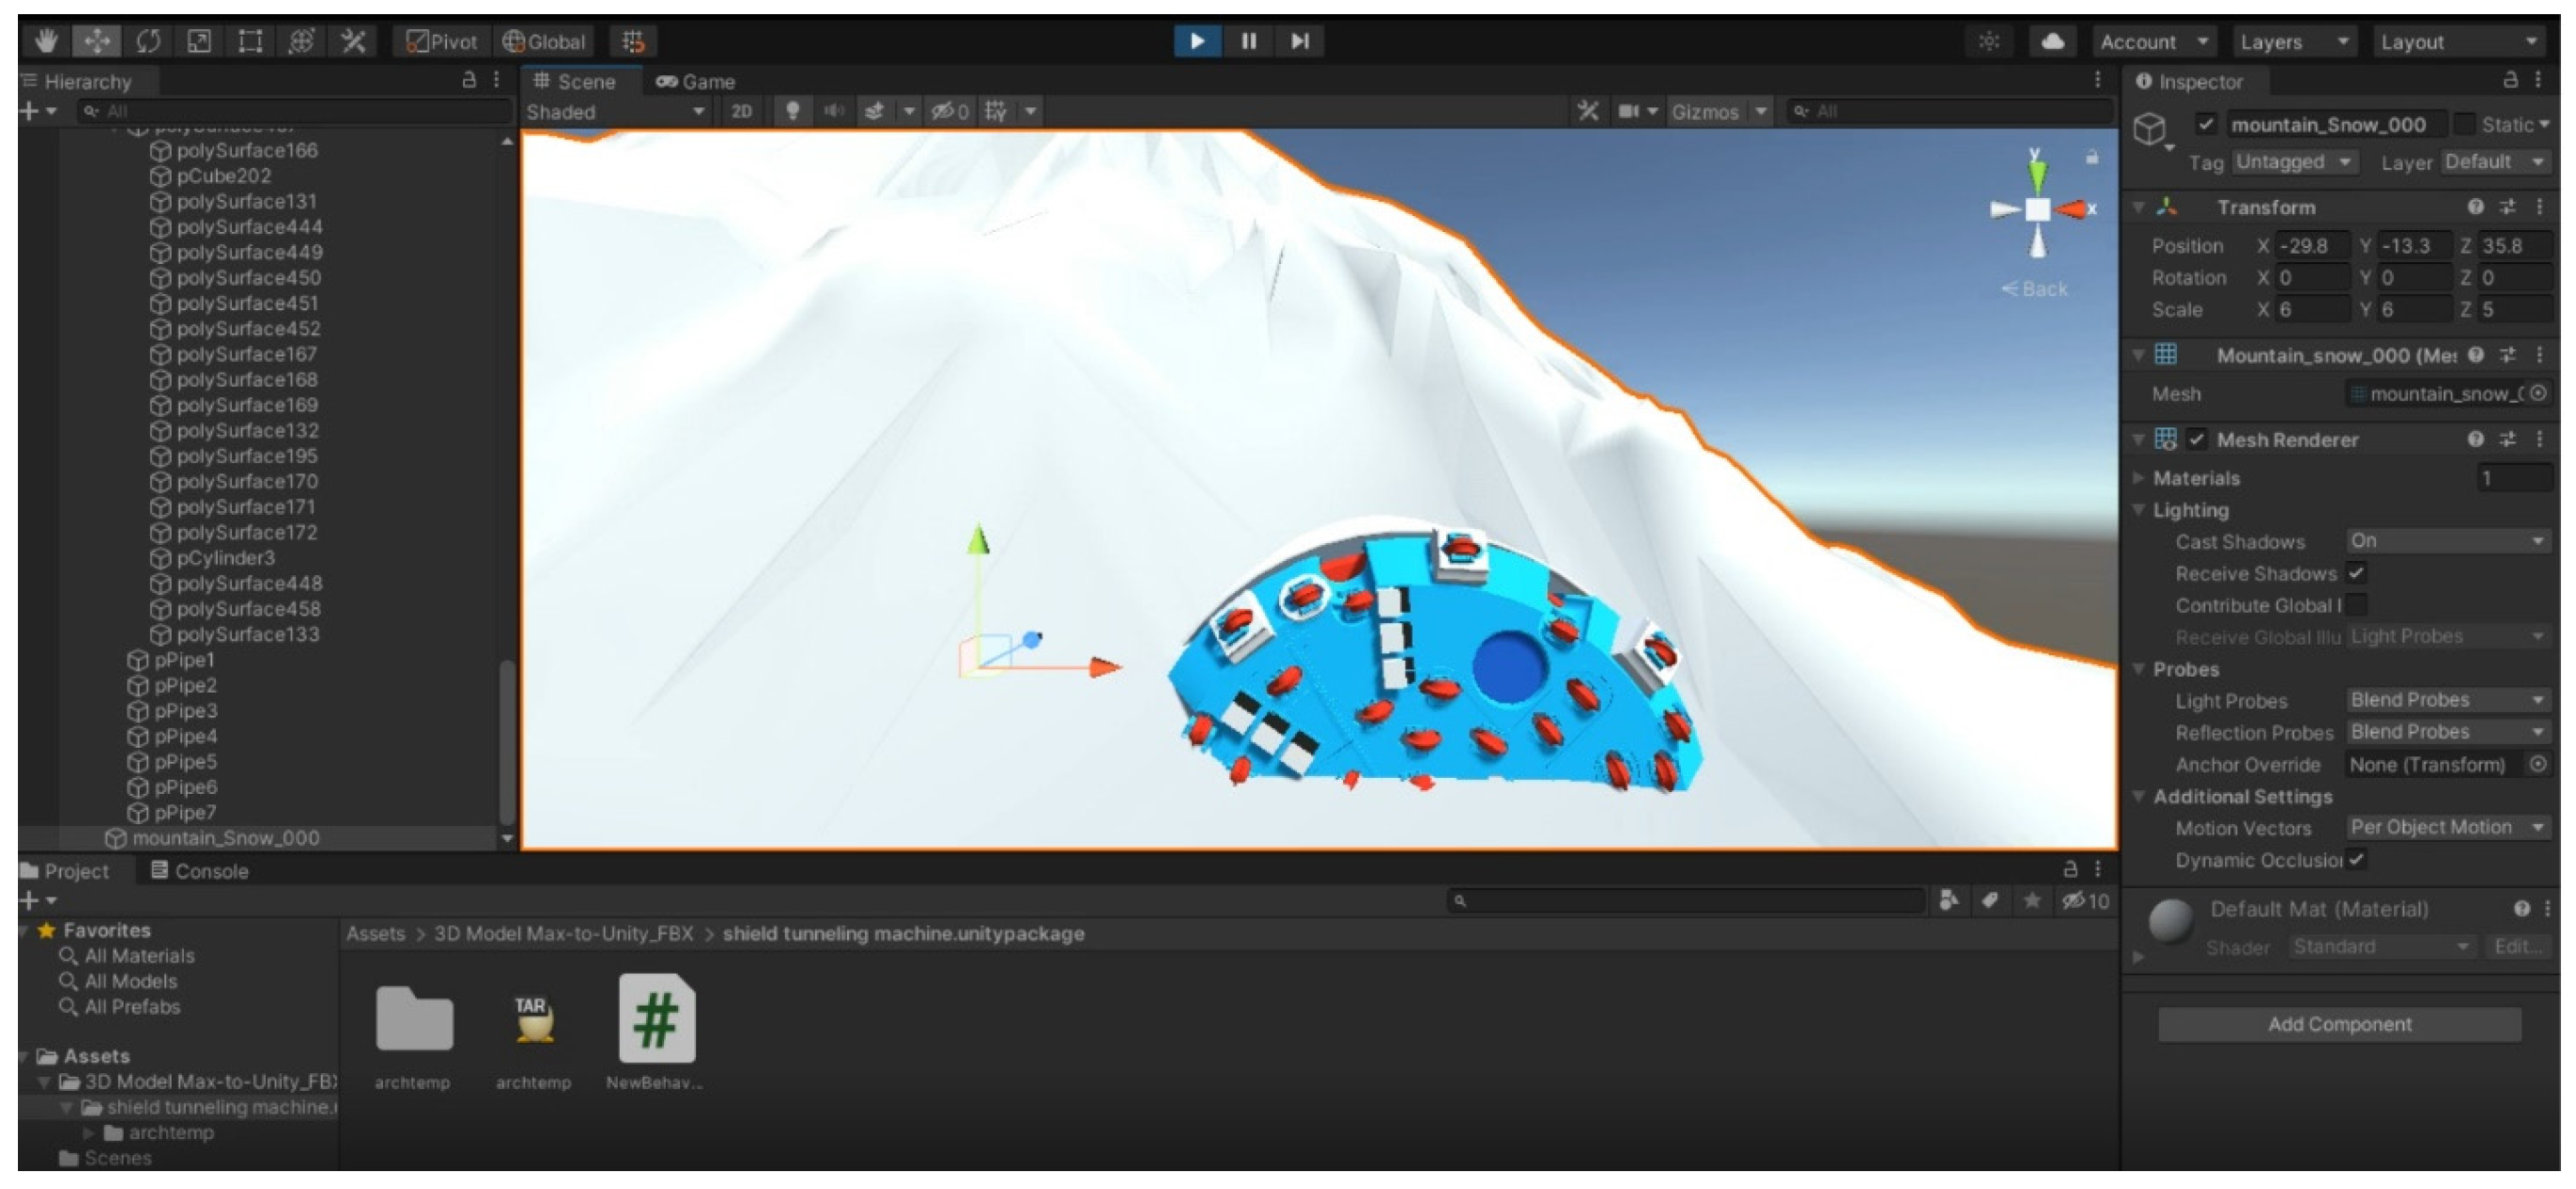Toggle Dynamic Occlusion checkbox
The width and height of the screenshot is (2576, 1189).
click(x=2357, y=859)
